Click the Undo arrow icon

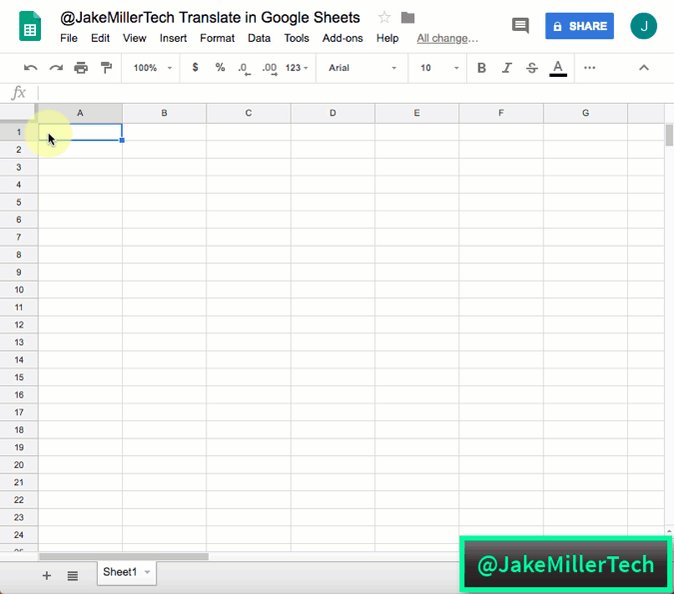pyautogui.click(x=30, y=67)
